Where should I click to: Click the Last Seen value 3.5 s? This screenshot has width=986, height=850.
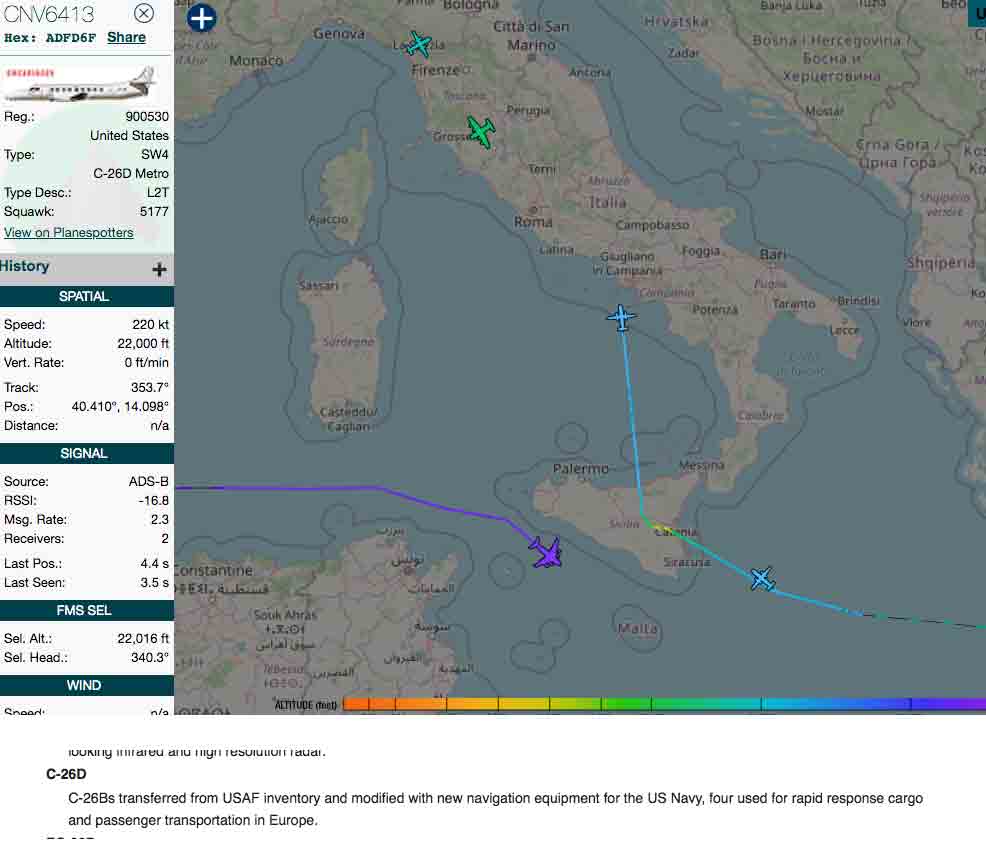pyautogui.click(x=155, y=583)
